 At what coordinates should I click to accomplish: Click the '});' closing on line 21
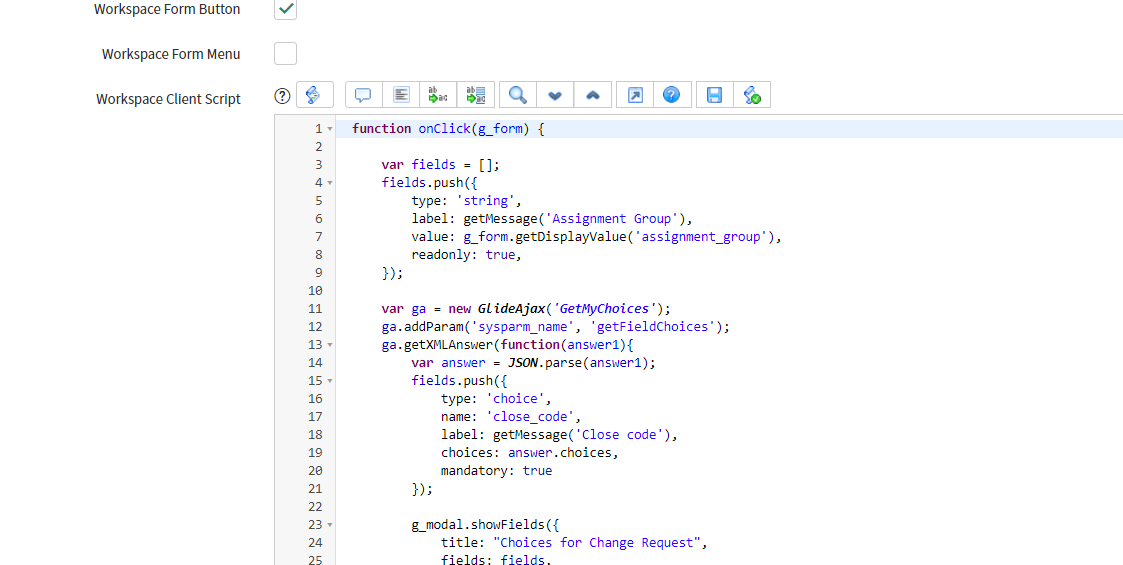pyautogui.click(x=422, y=489)
